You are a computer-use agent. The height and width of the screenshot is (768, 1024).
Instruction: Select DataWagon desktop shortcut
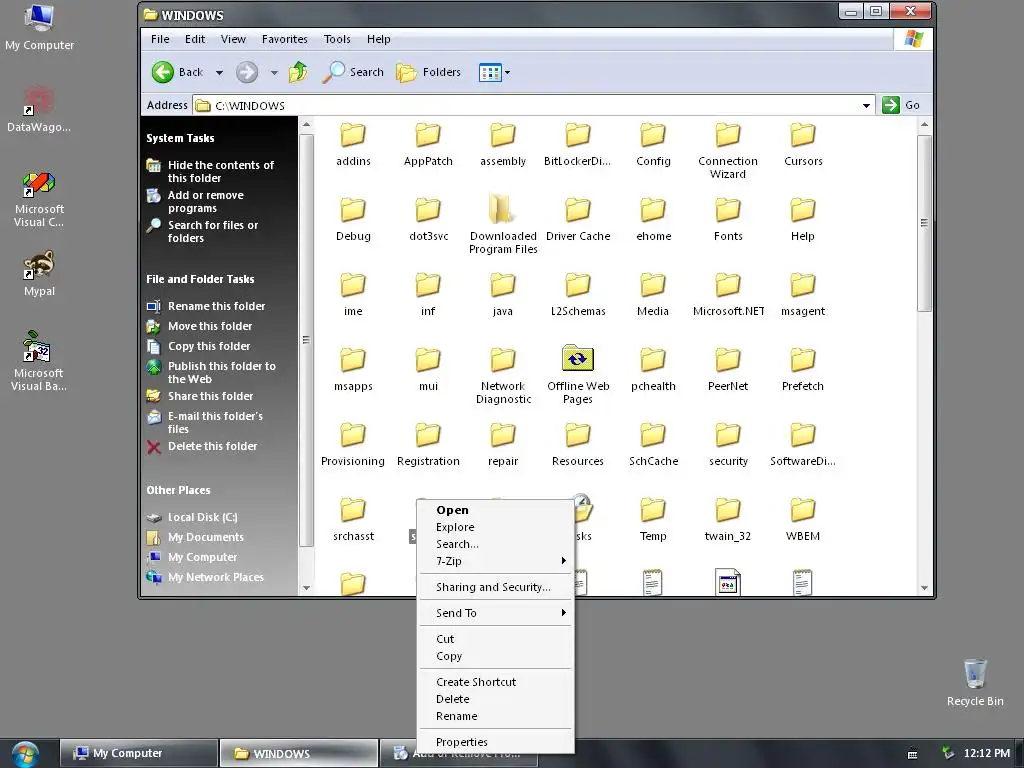tap(39, 109)
